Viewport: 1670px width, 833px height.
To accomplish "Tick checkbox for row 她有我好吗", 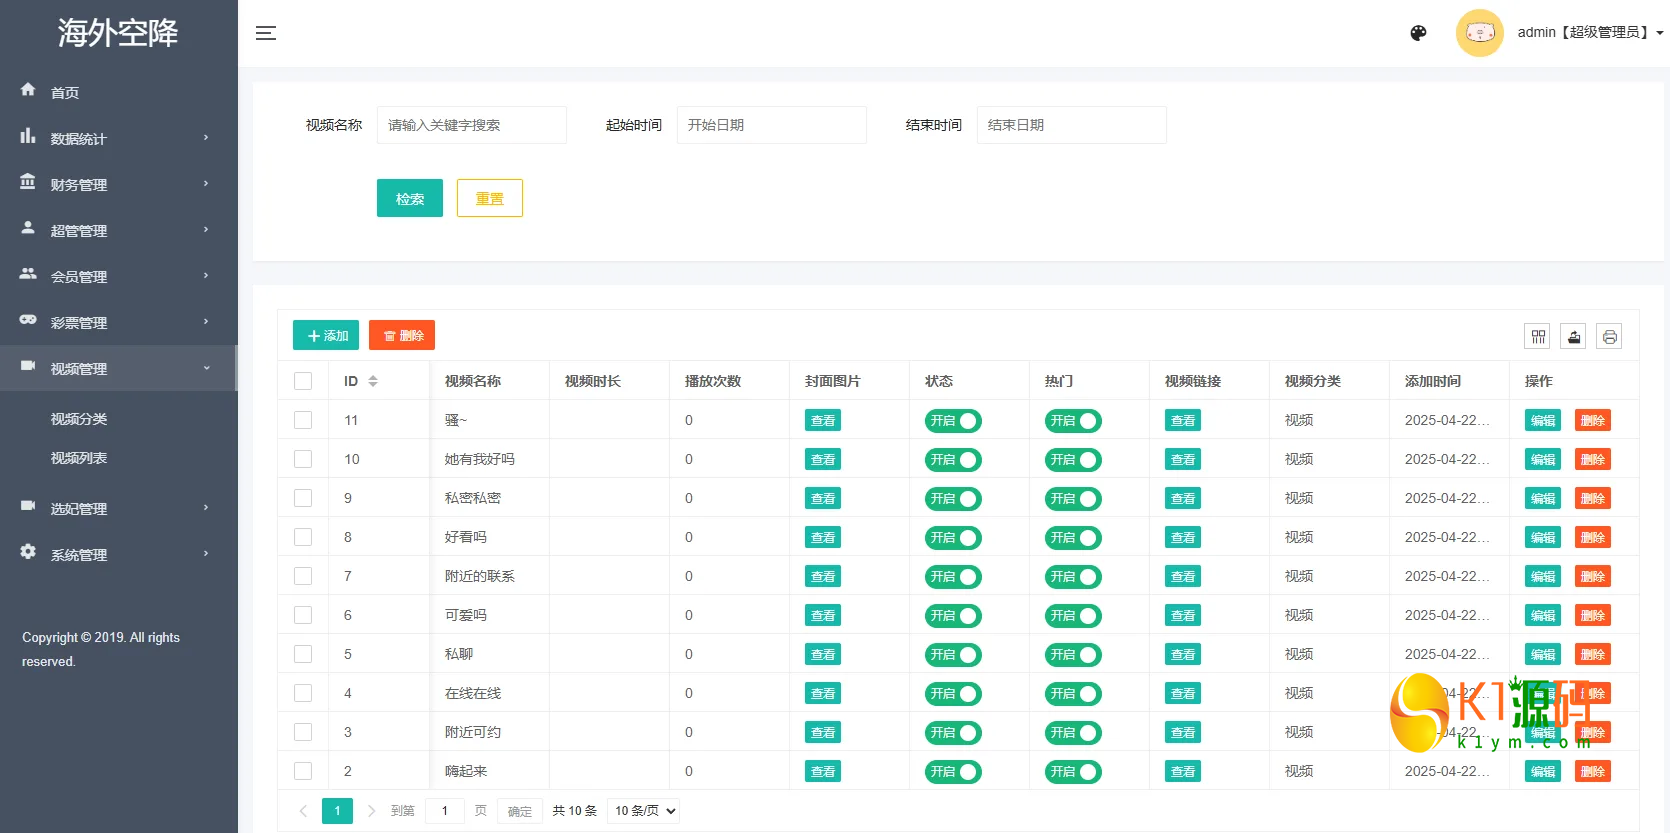I will coord(303,459).
